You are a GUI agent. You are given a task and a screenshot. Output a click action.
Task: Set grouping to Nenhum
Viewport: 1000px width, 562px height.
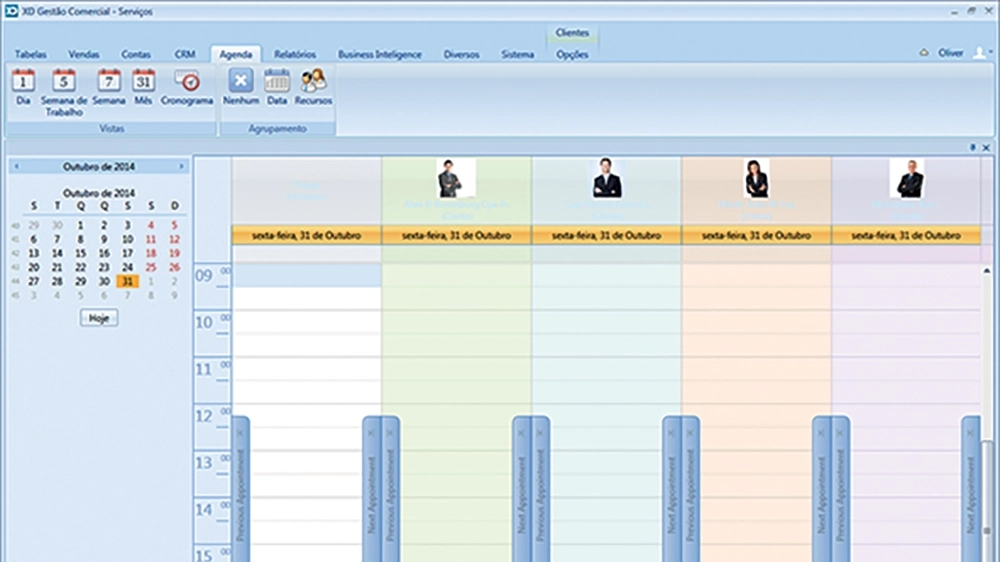pyautogui.click(x=240, y=88)
